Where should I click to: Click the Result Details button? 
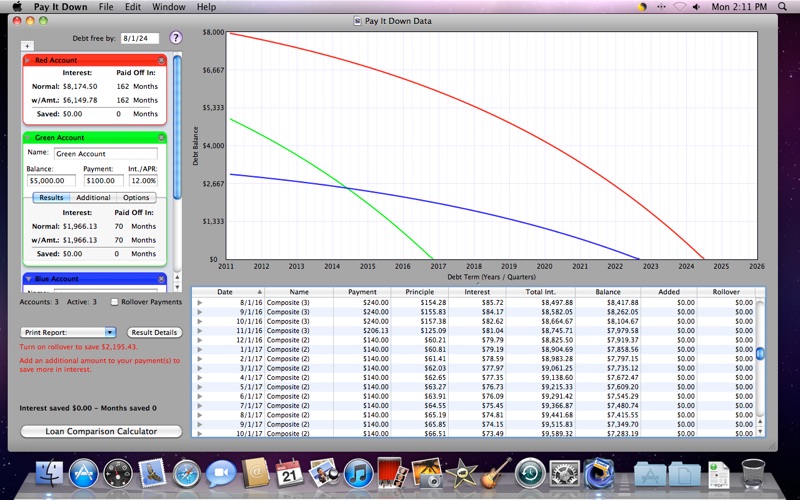(x=154, y=332)
